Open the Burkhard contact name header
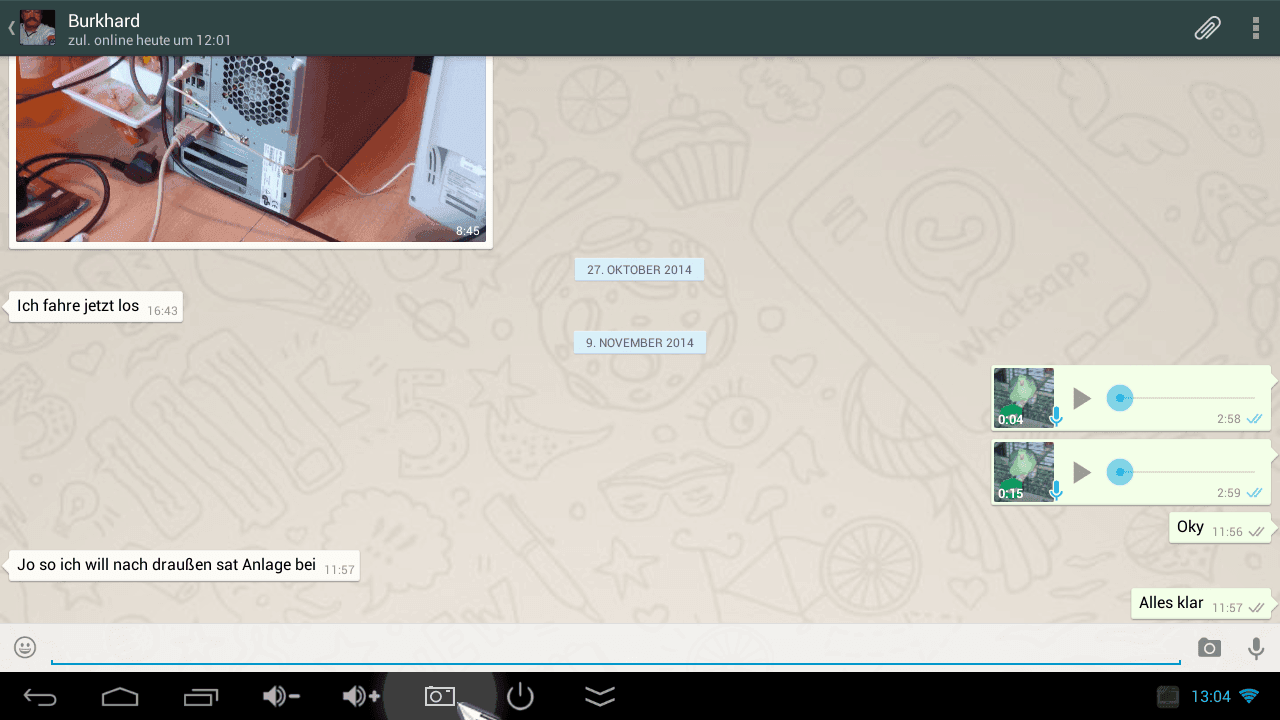Viewport: 1280px width, 720px height. (x=104, y=20)
